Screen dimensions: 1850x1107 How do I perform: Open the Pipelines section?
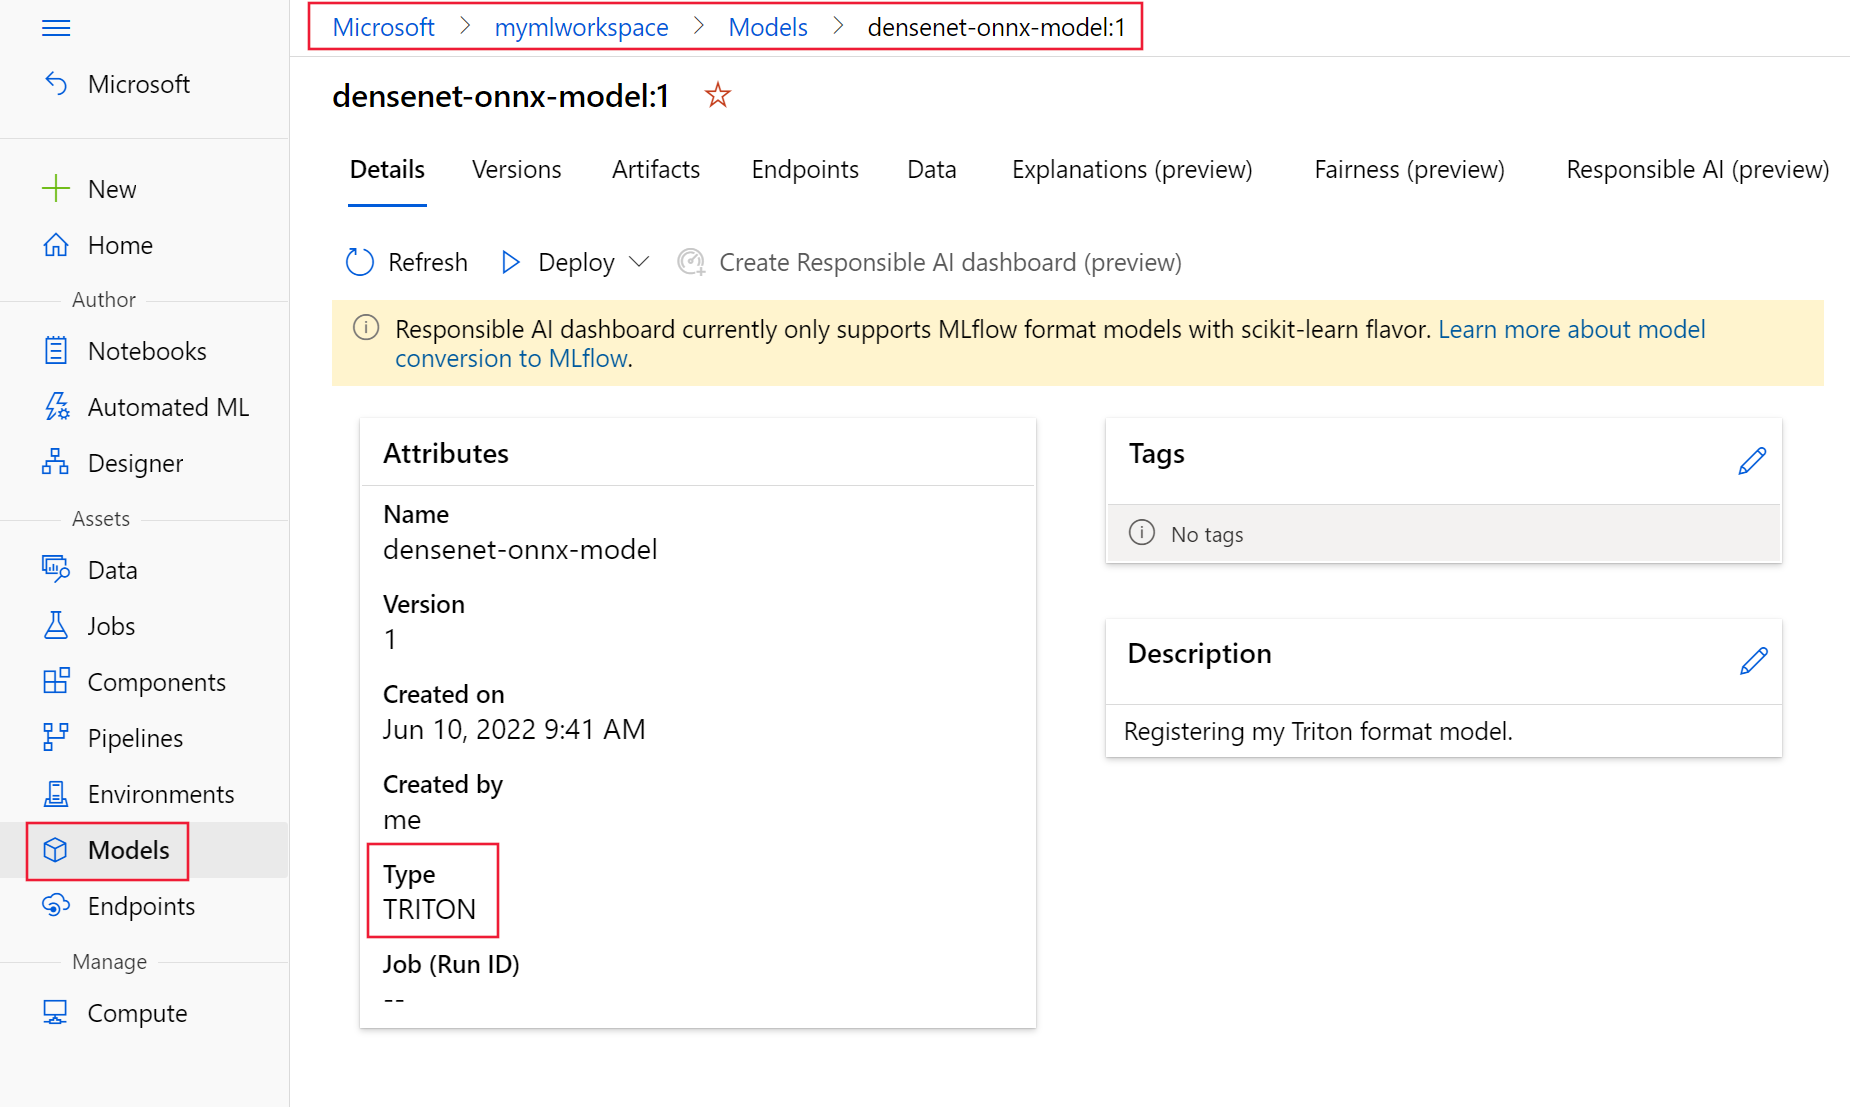point(135,738)
